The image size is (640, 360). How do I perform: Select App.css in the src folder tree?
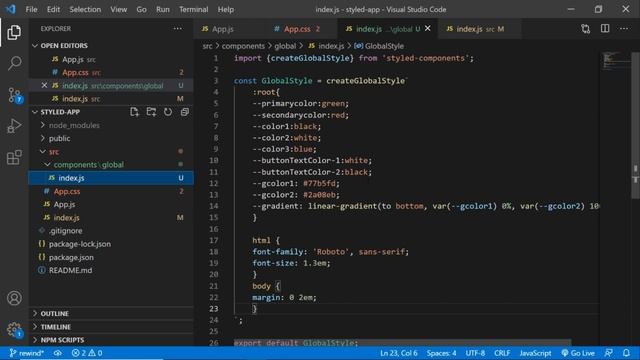[67, 191]
